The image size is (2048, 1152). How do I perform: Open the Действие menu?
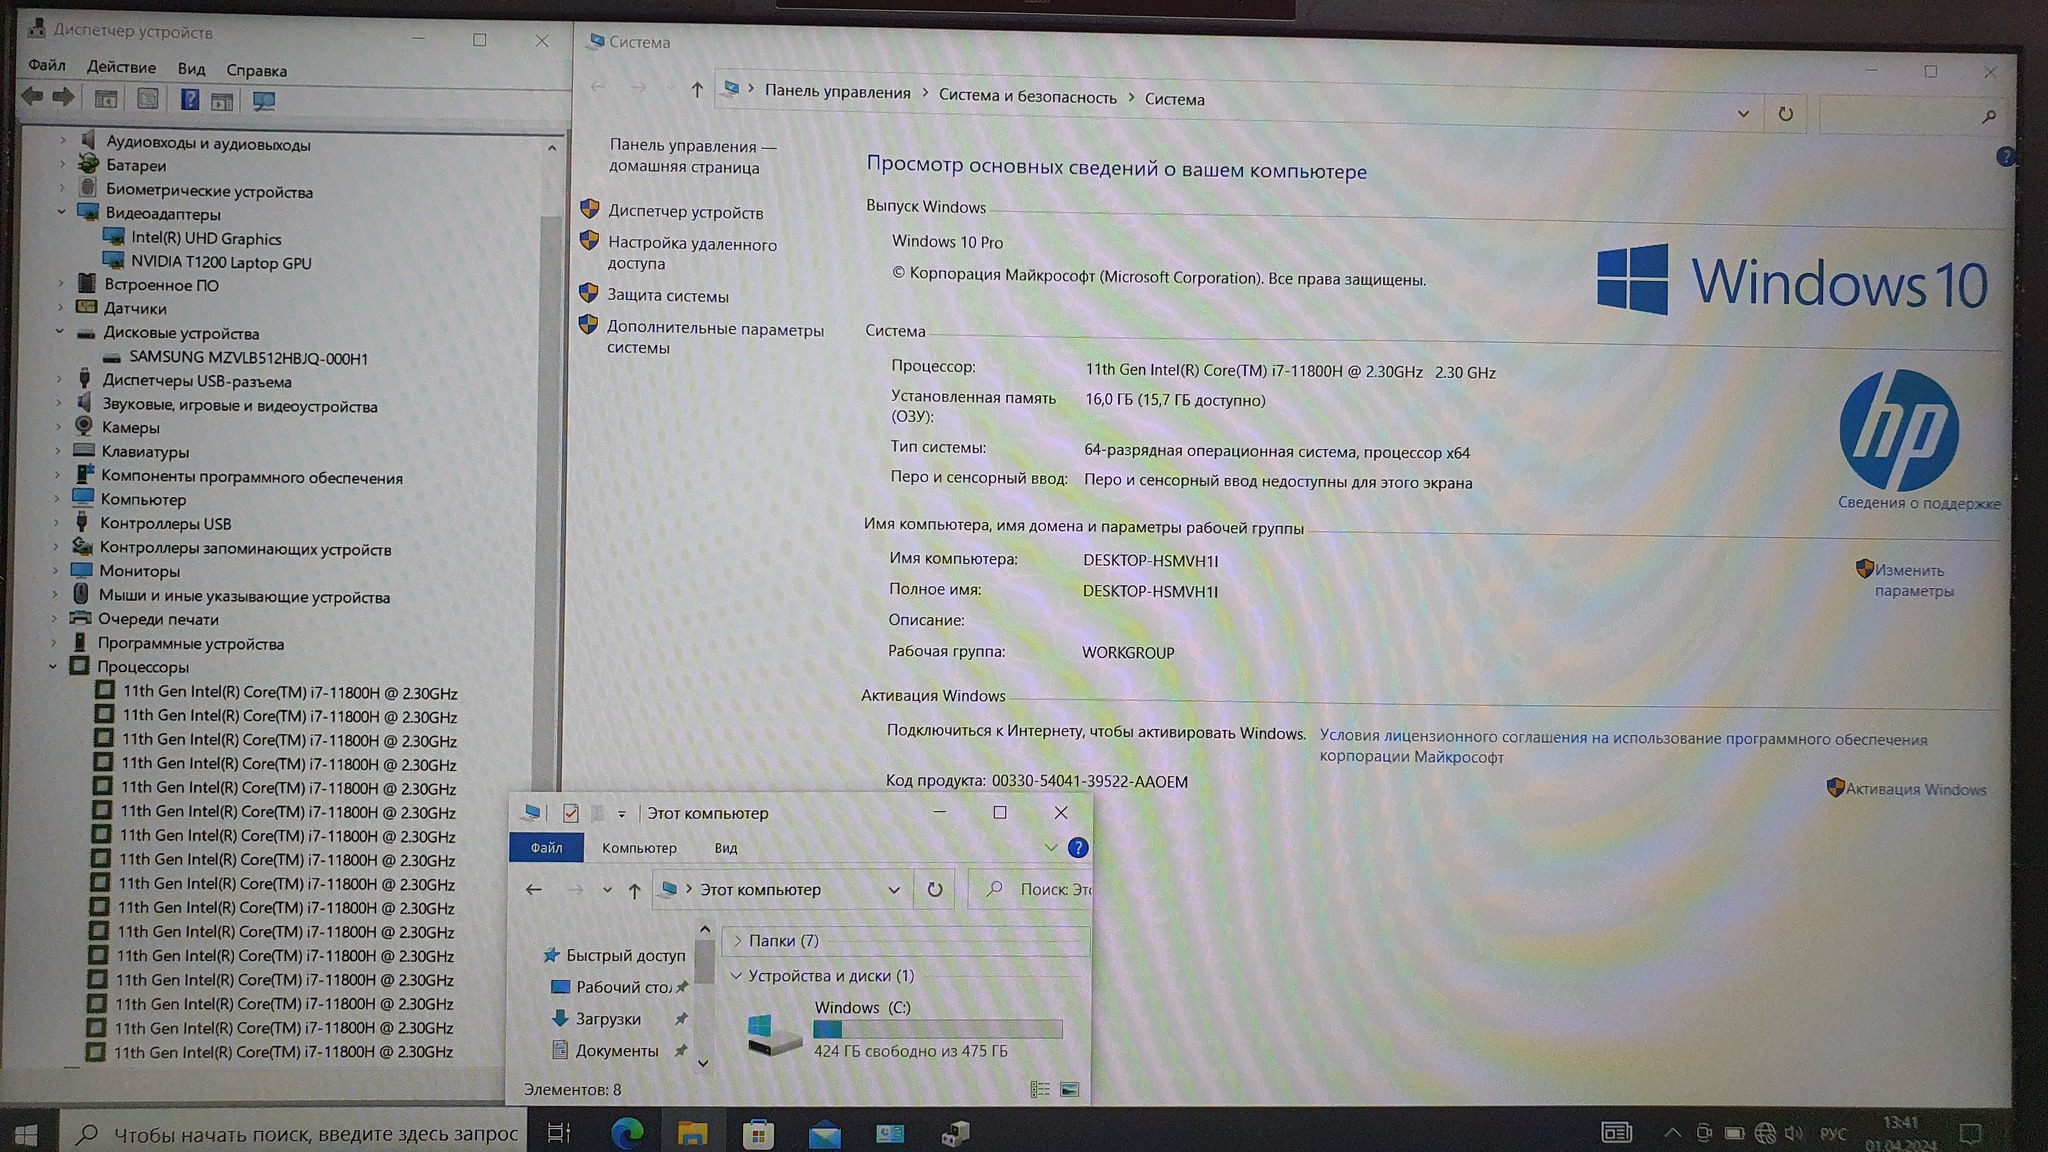(x=121, y=67)
